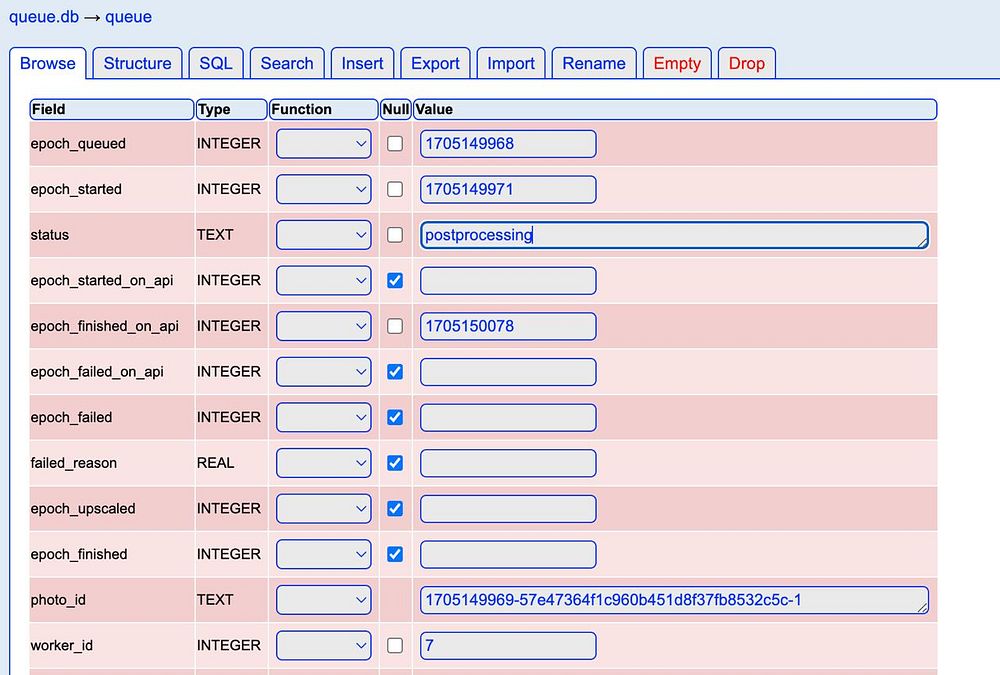Viewport: 1000px width, 675px height.
Task: Open Function dropdown for status
Action: click(323, 235)
